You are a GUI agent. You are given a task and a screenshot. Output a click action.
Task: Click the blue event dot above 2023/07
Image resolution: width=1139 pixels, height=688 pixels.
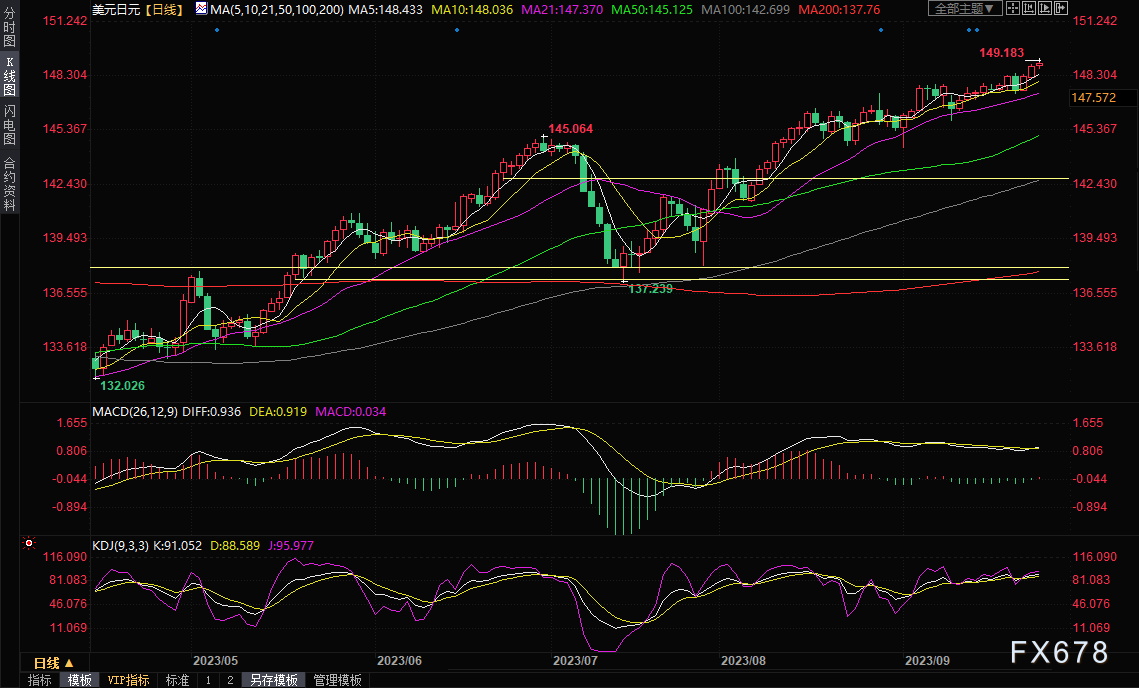click(x=457, y=30)
